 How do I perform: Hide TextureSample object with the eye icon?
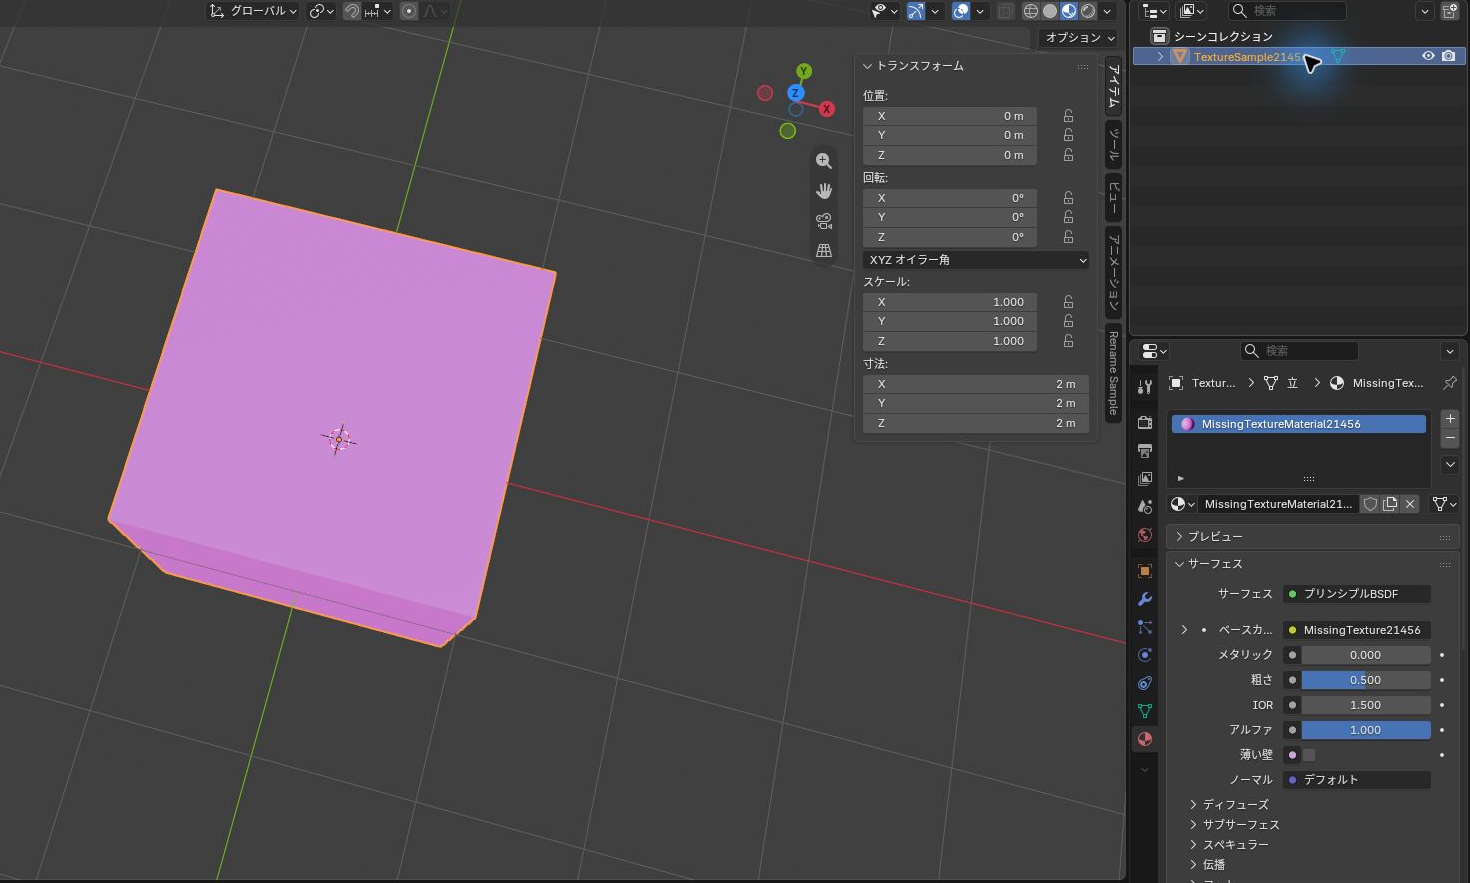[x=1428, y=56]
